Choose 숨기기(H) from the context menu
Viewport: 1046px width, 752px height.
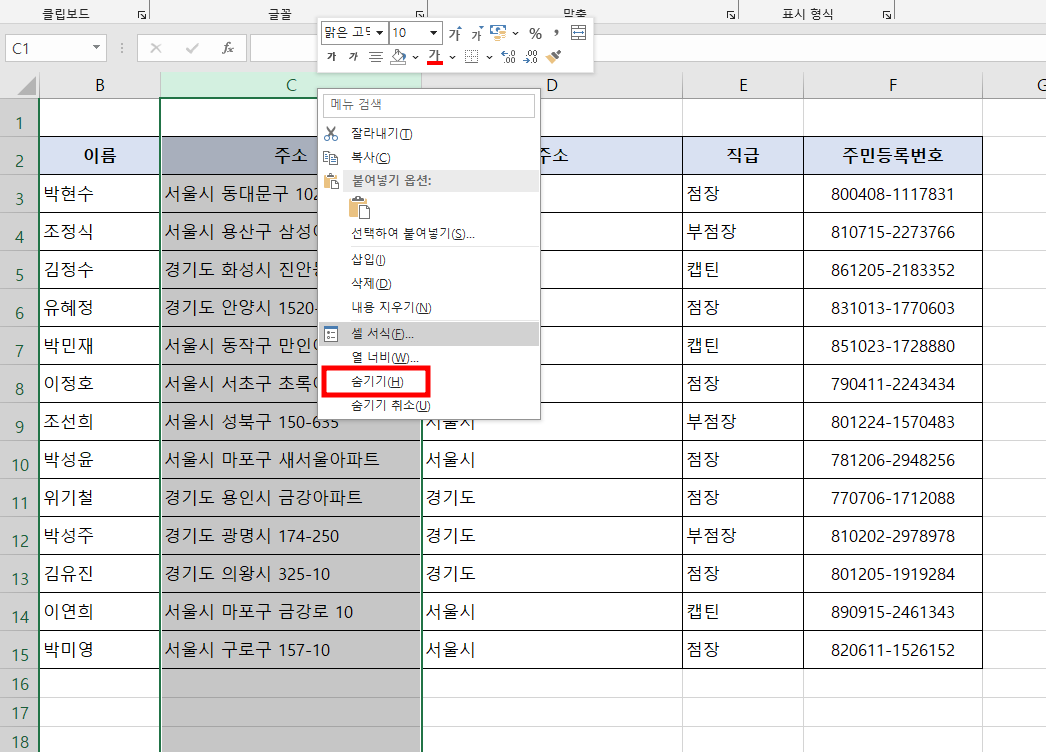coord(428,382)
